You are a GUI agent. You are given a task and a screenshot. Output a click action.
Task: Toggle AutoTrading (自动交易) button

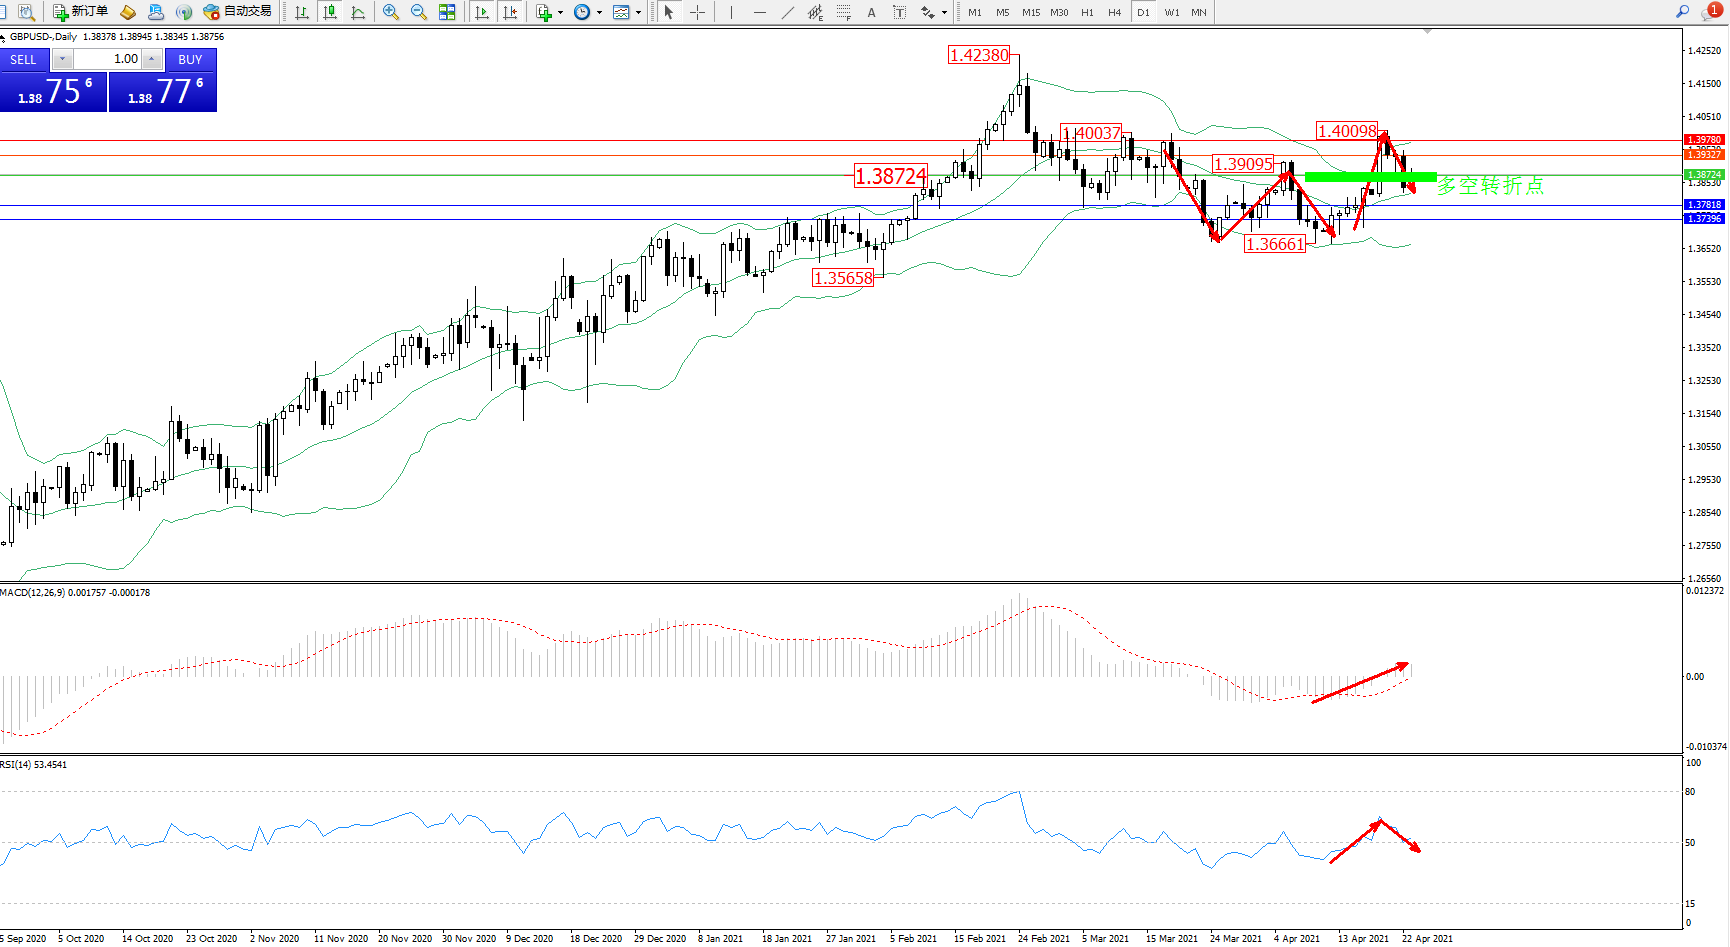(x=237, y=12)
